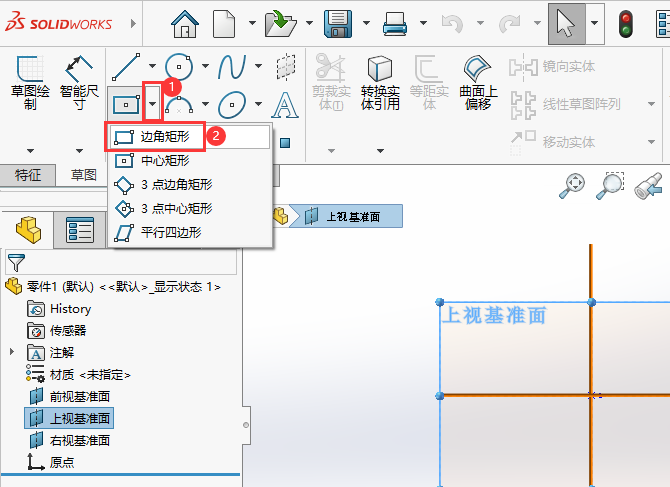670x487 pixels.
Task: Click the Zoom to Fit magnifier icon
Action: click(x=572, y=185)
